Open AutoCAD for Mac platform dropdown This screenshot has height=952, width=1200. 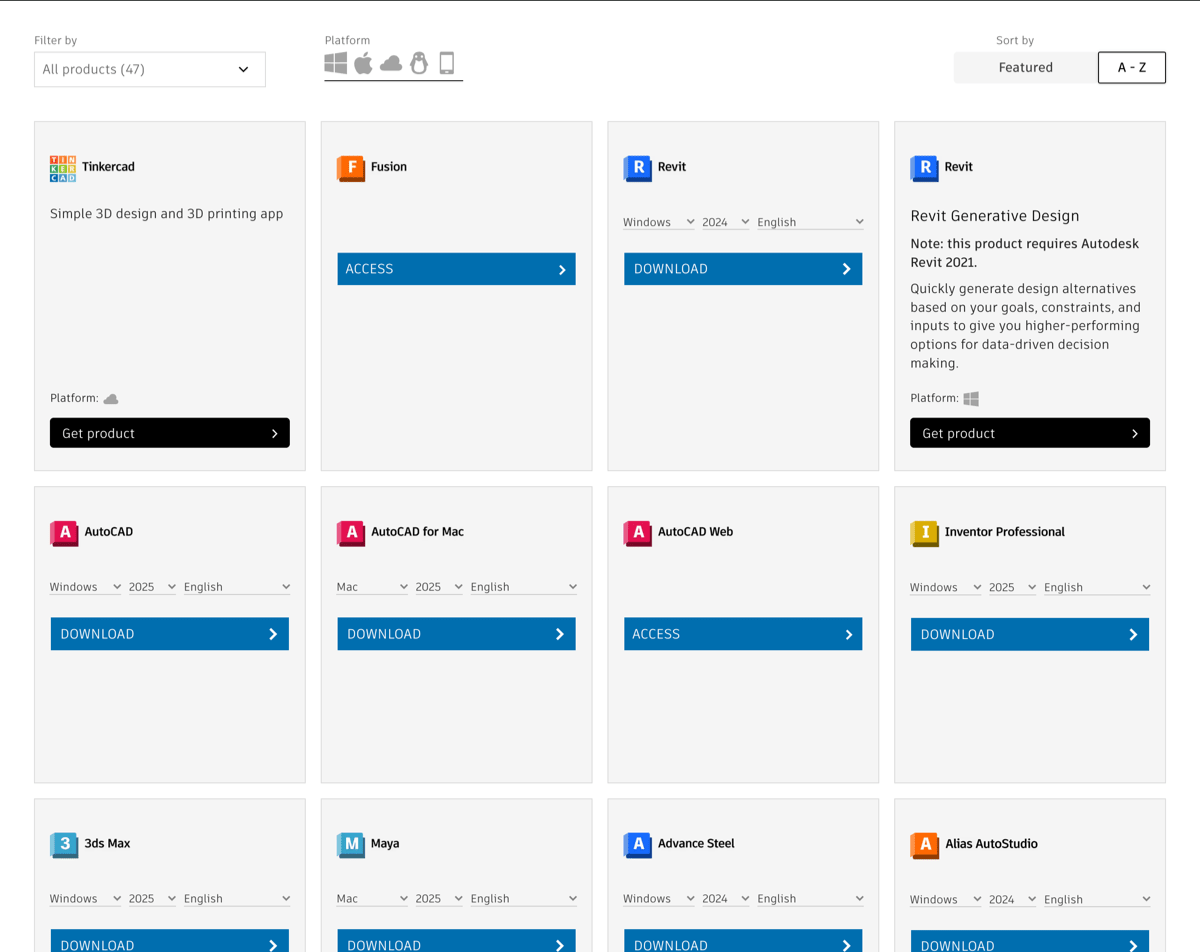click(x=372, y=587)
